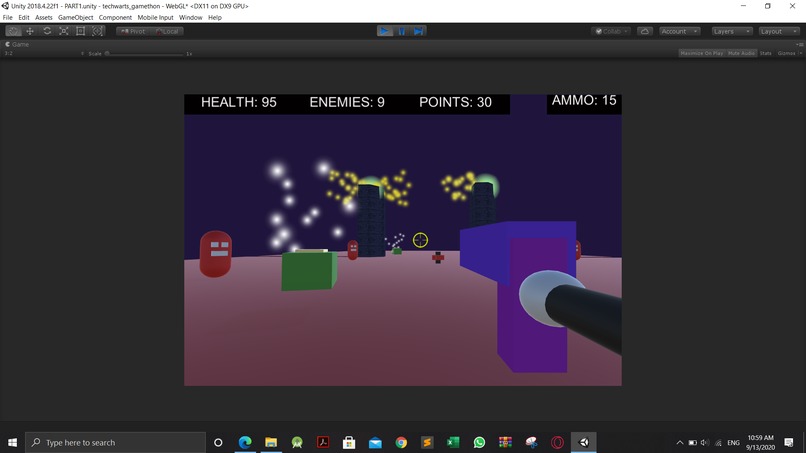Open the notification center
This screenshot has width=806, height=453.
789,442
